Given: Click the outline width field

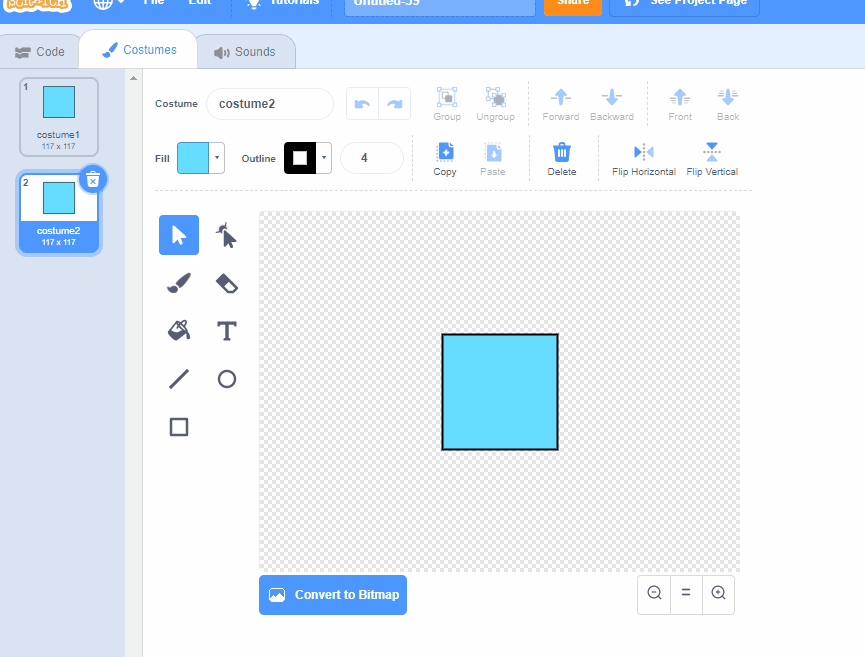Looking at the screenshot, I should tap(372, 158).
